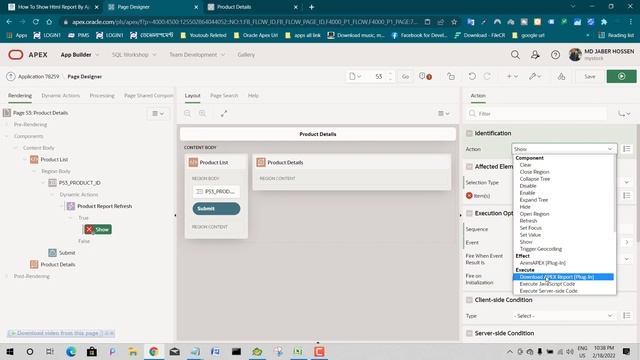This screenshot has width=640, height=360.
Task: Open the page error messages icon
Action: [425, 76]
